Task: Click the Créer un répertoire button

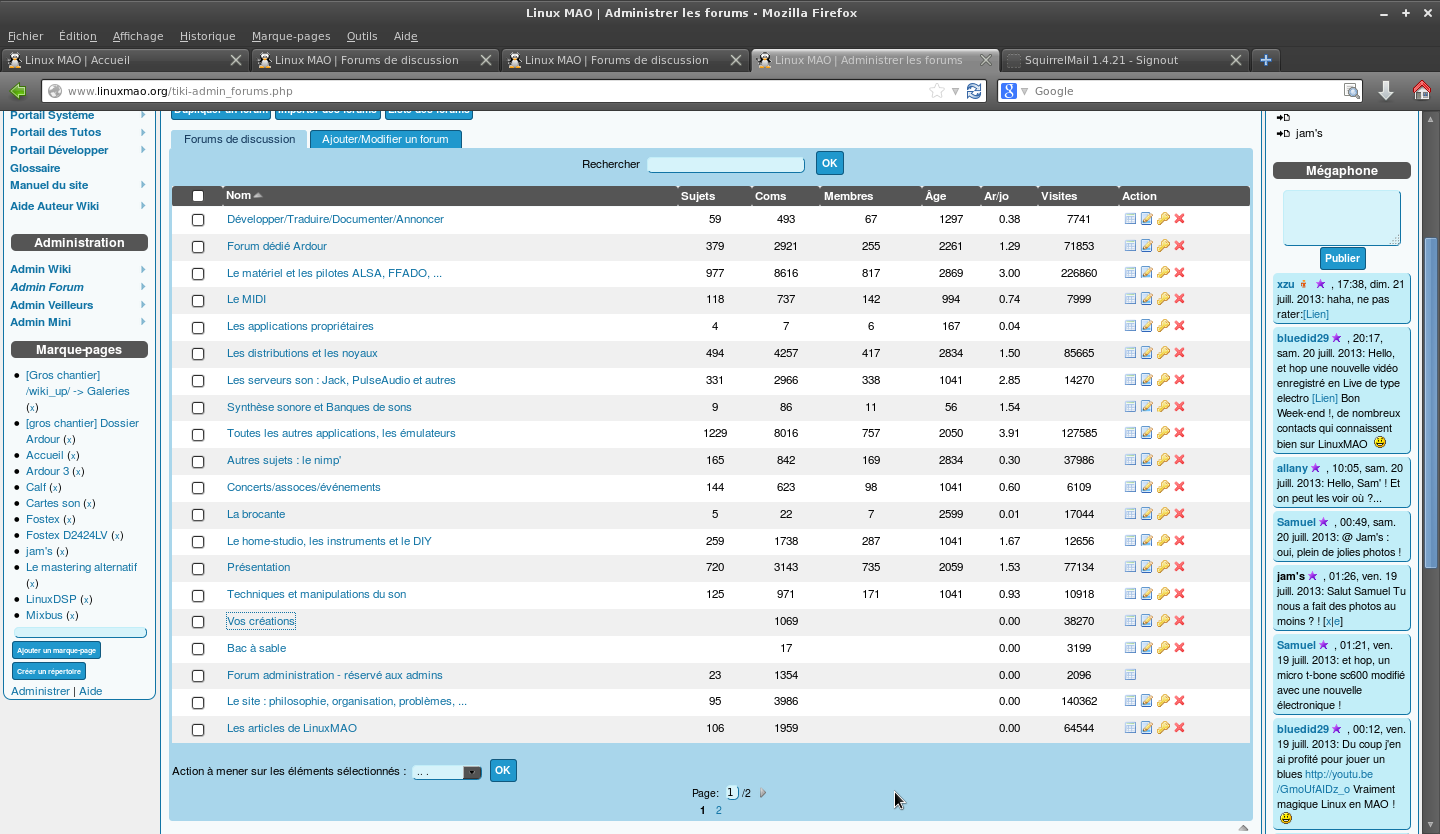Action: point(49,671)
